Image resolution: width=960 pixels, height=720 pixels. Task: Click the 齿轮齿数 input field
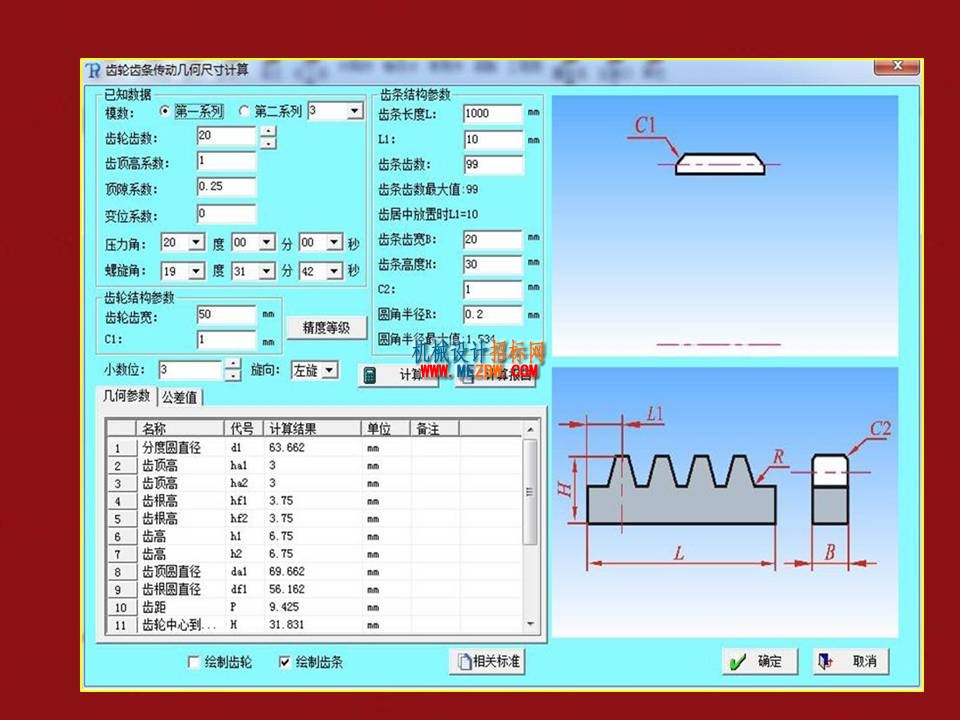coord(226,136)
